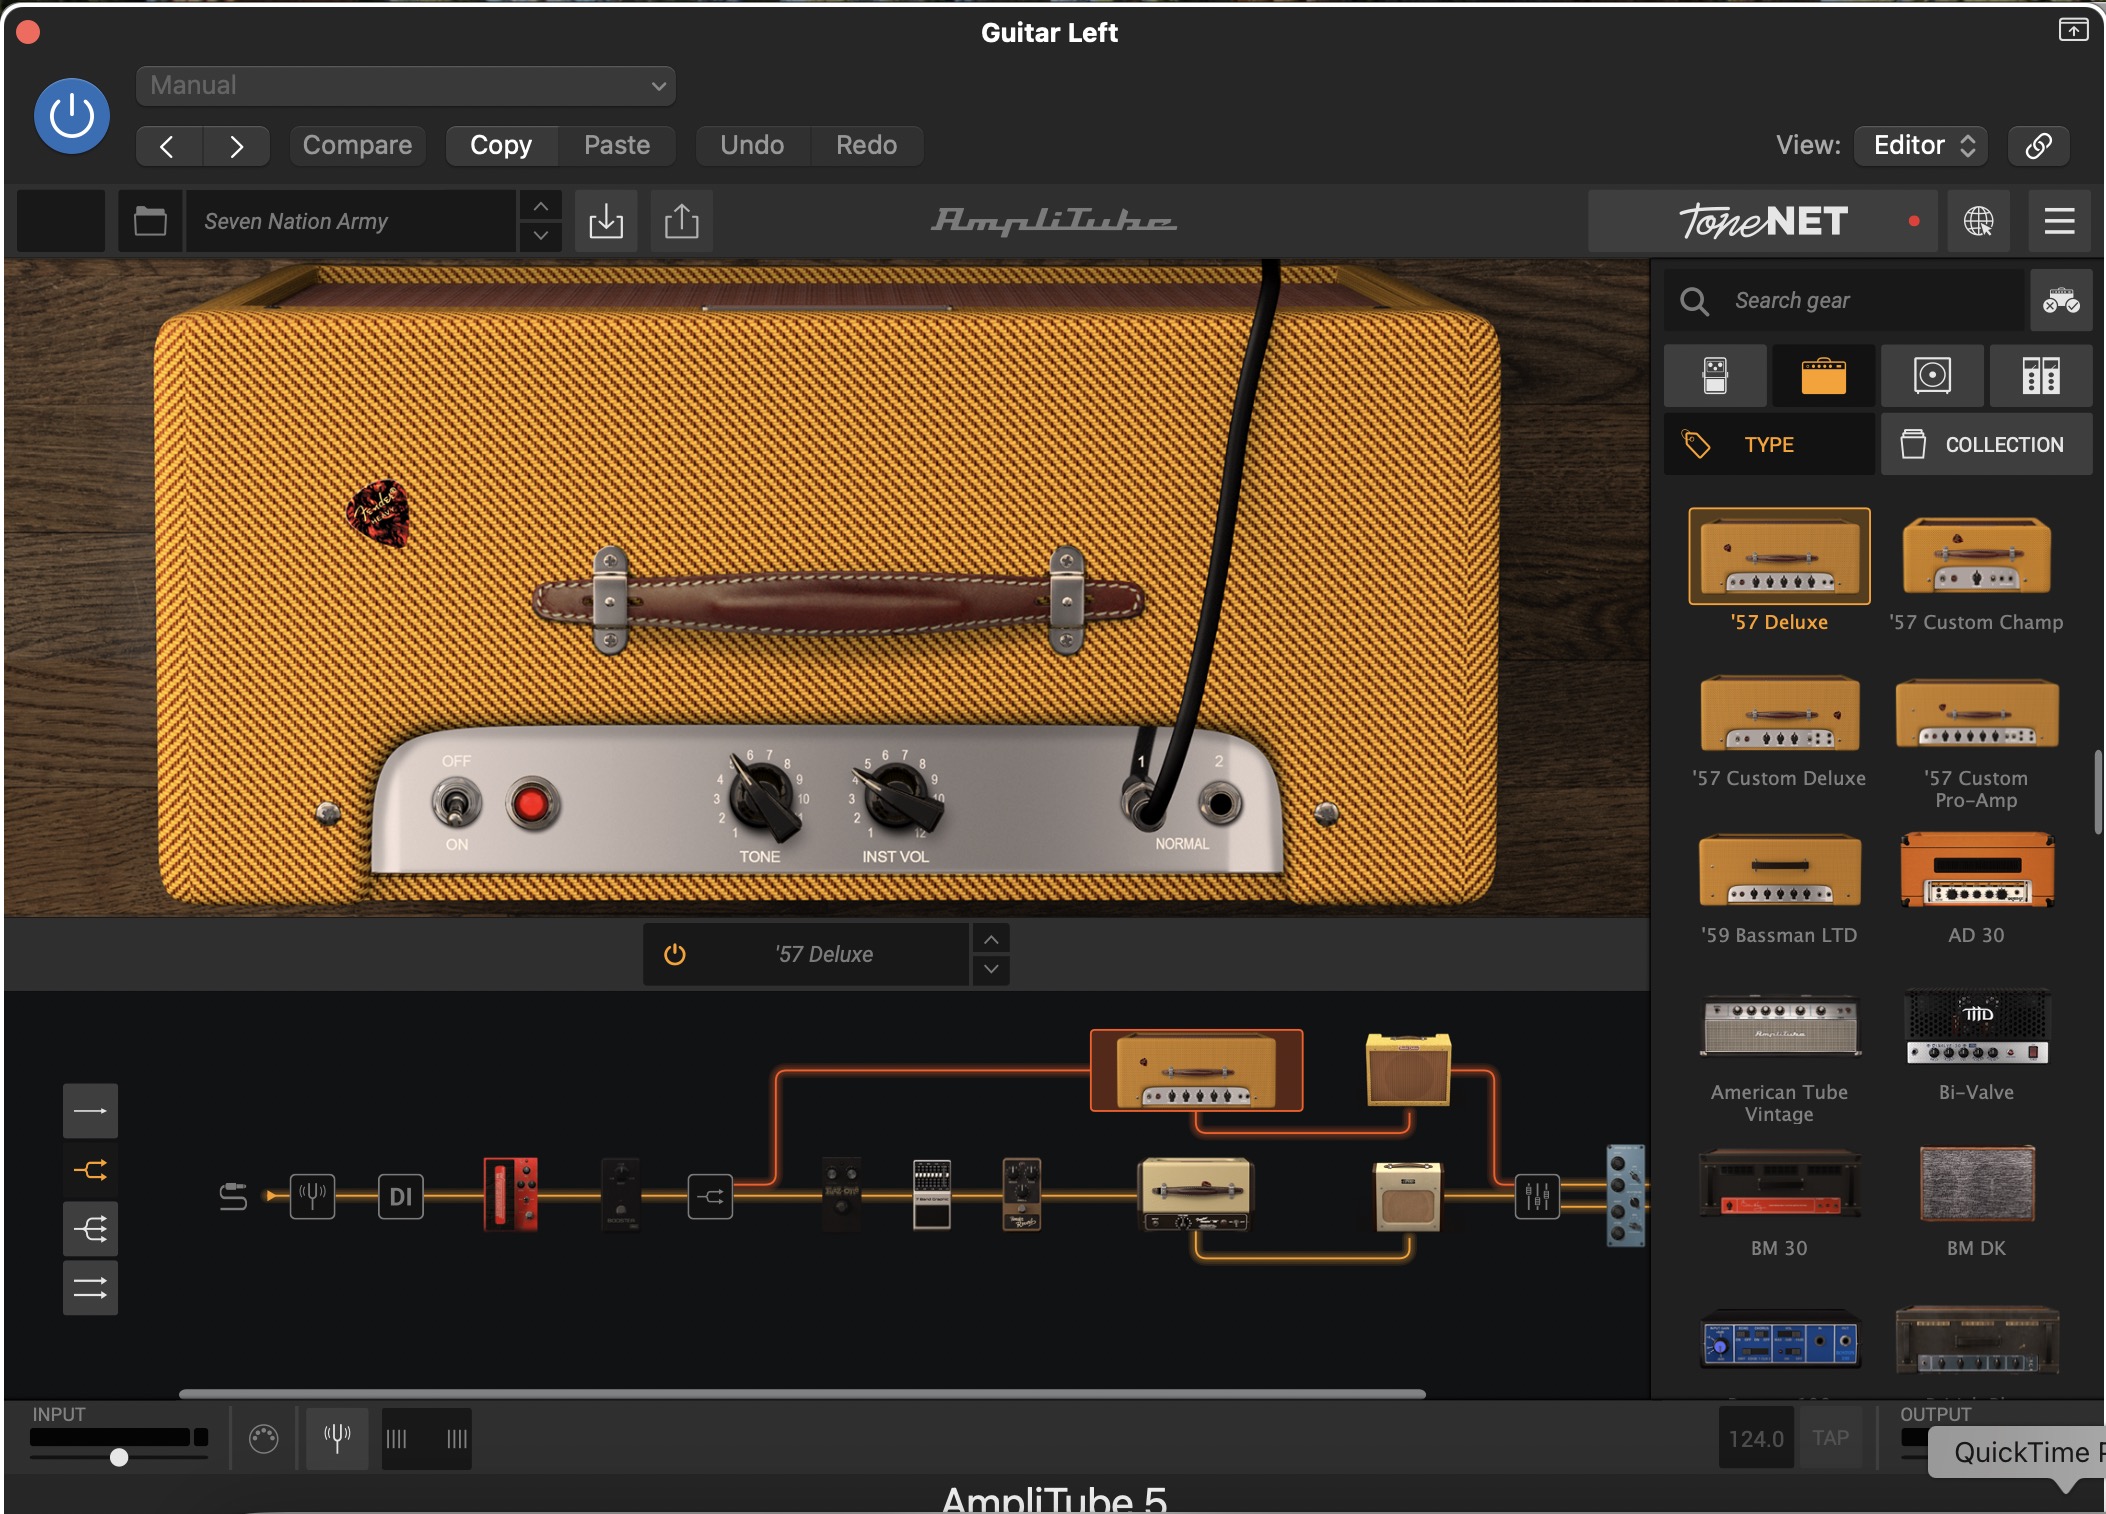
Task: Click the DI block in signal chain
Action: [400, 1196]
